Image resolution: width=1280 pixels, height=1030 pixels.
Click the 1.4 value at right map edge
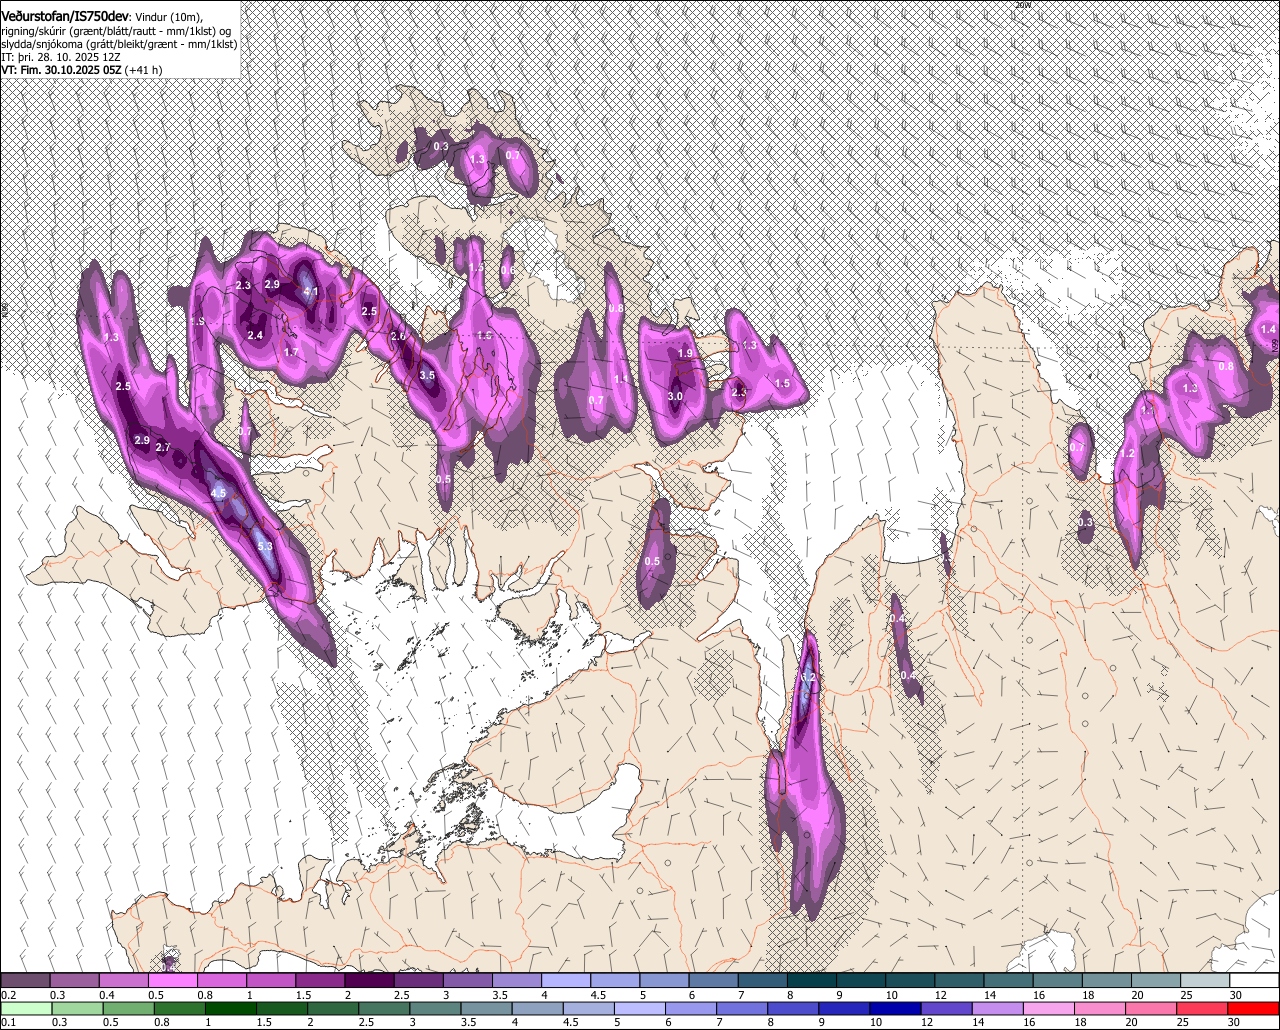tap(1268, 330)
